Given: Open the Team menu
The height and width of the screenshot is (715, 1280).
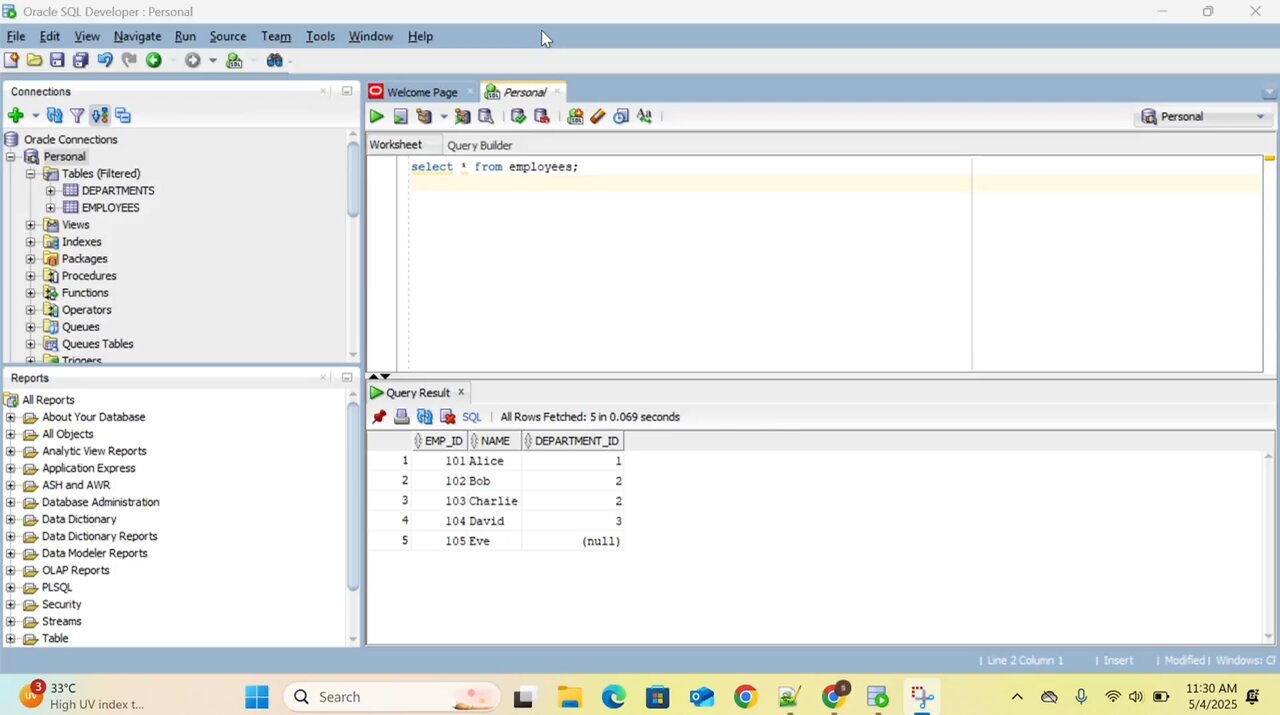Looking at the screenshot, I should click(x=276, y=36).
